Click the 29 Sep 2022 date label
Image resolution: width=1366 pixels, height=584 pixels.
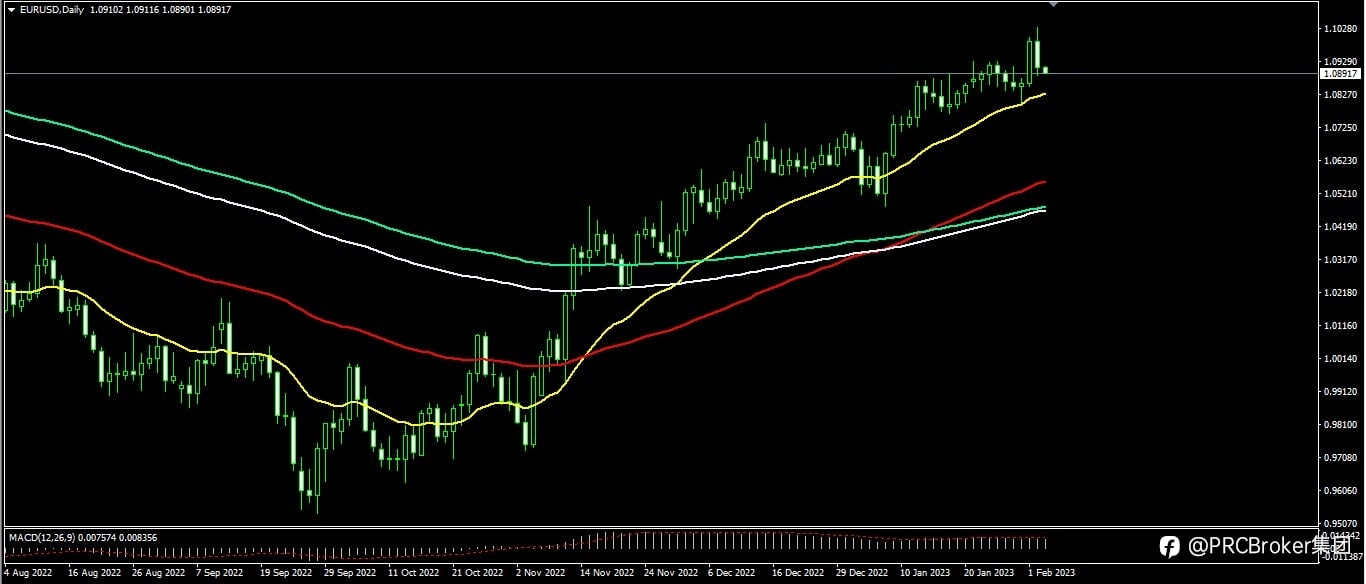pos(350,573)
